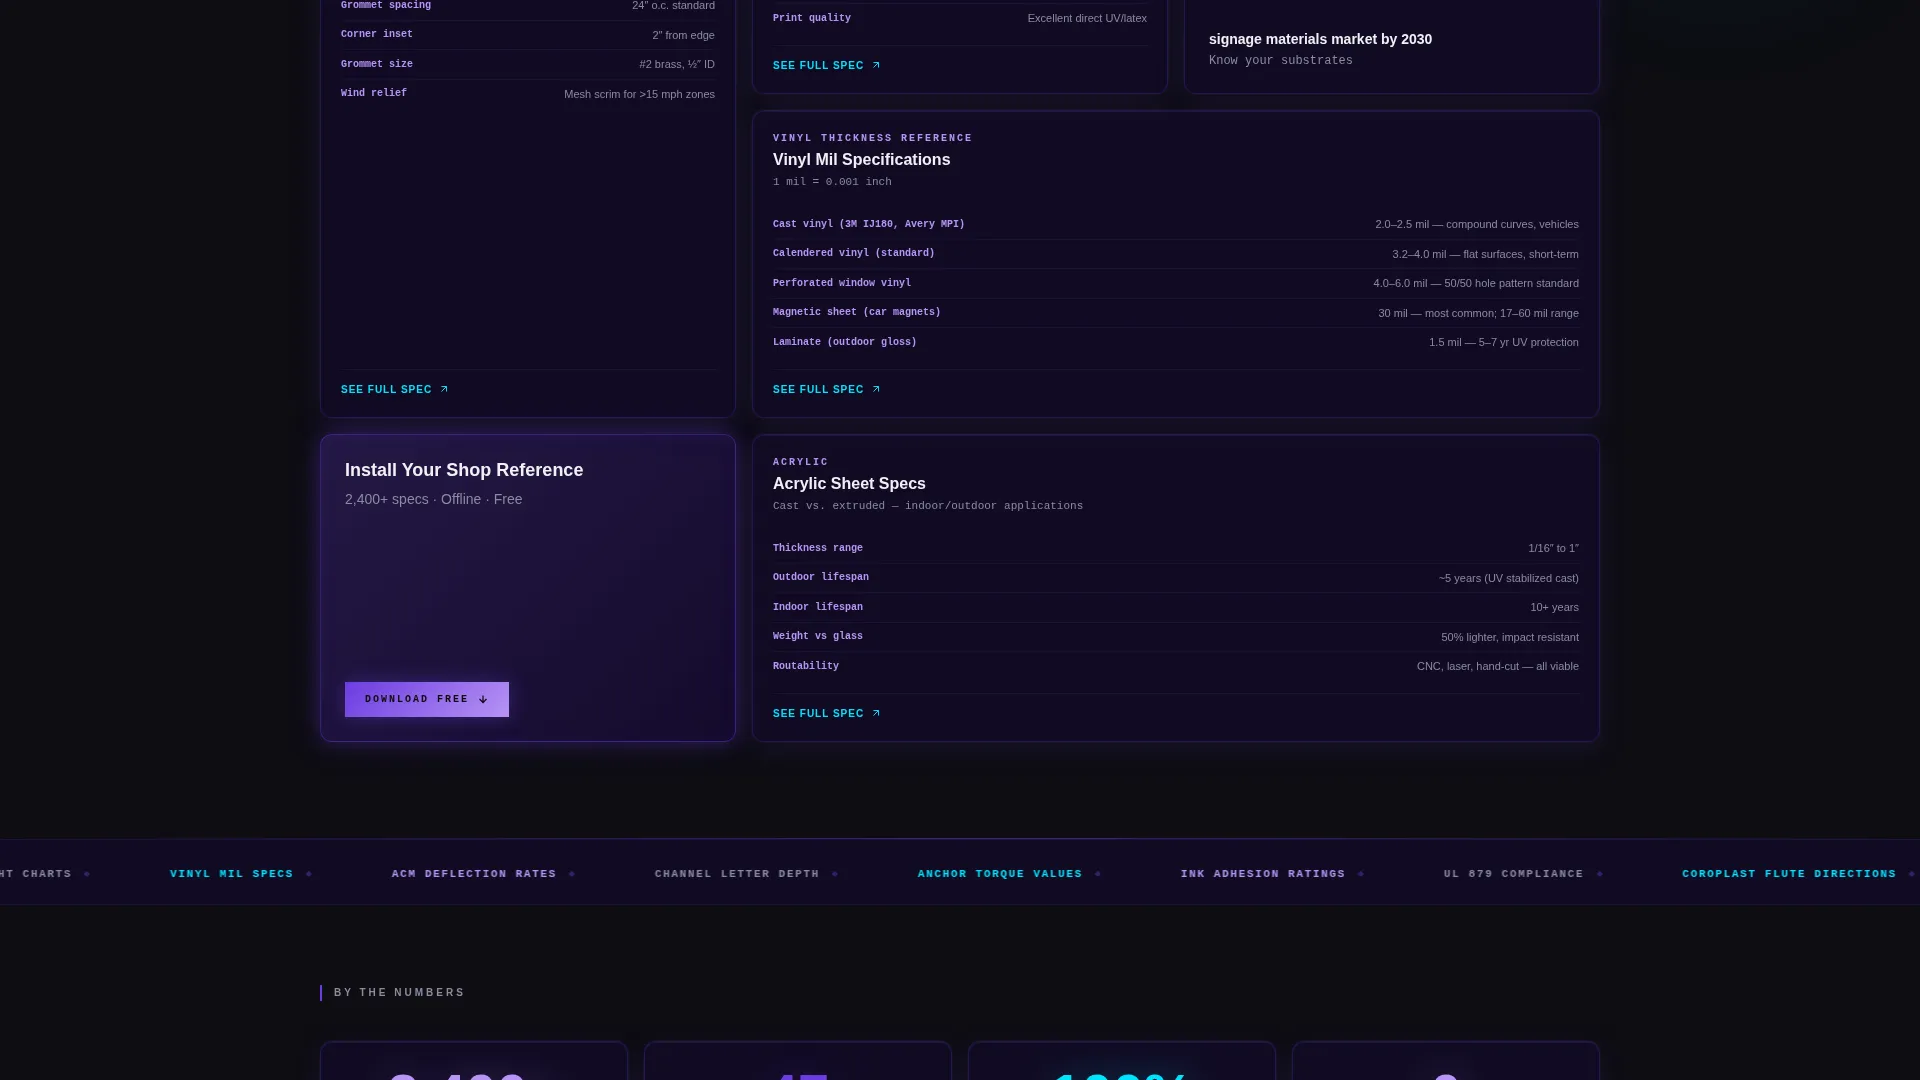Click Coroplast Flute Directions ticker item
Image resolution: width=1920 pixels, height=1080 pixels.
(1789, 874)
